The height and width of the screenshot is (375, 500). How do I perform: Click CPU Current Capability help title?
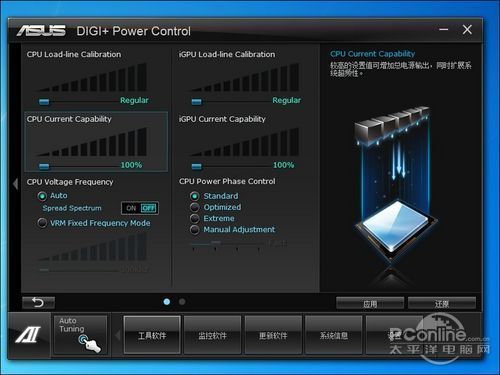(x=373, y=54)
